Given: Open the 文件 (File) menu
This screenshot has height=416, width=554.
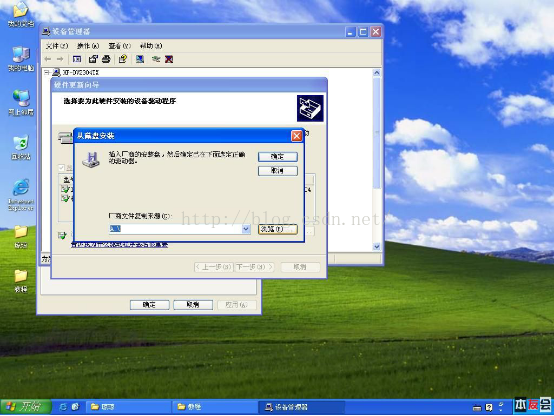Looking at the screenshot, I should tap(57, 46).
